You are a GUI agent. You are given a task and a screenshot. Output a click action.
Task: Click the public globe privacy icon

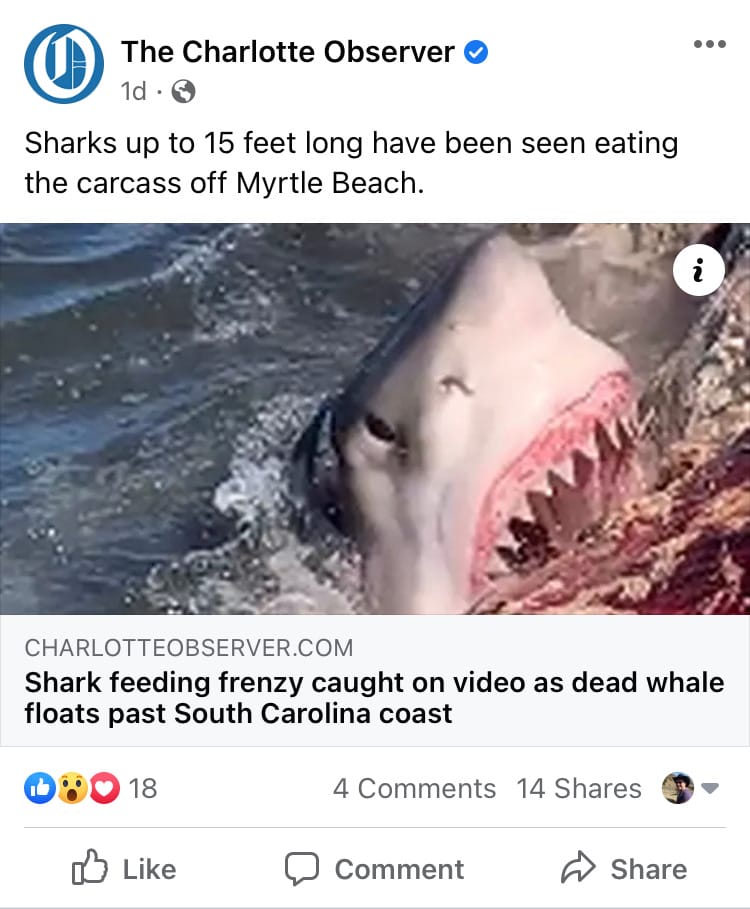pos(183,91)
